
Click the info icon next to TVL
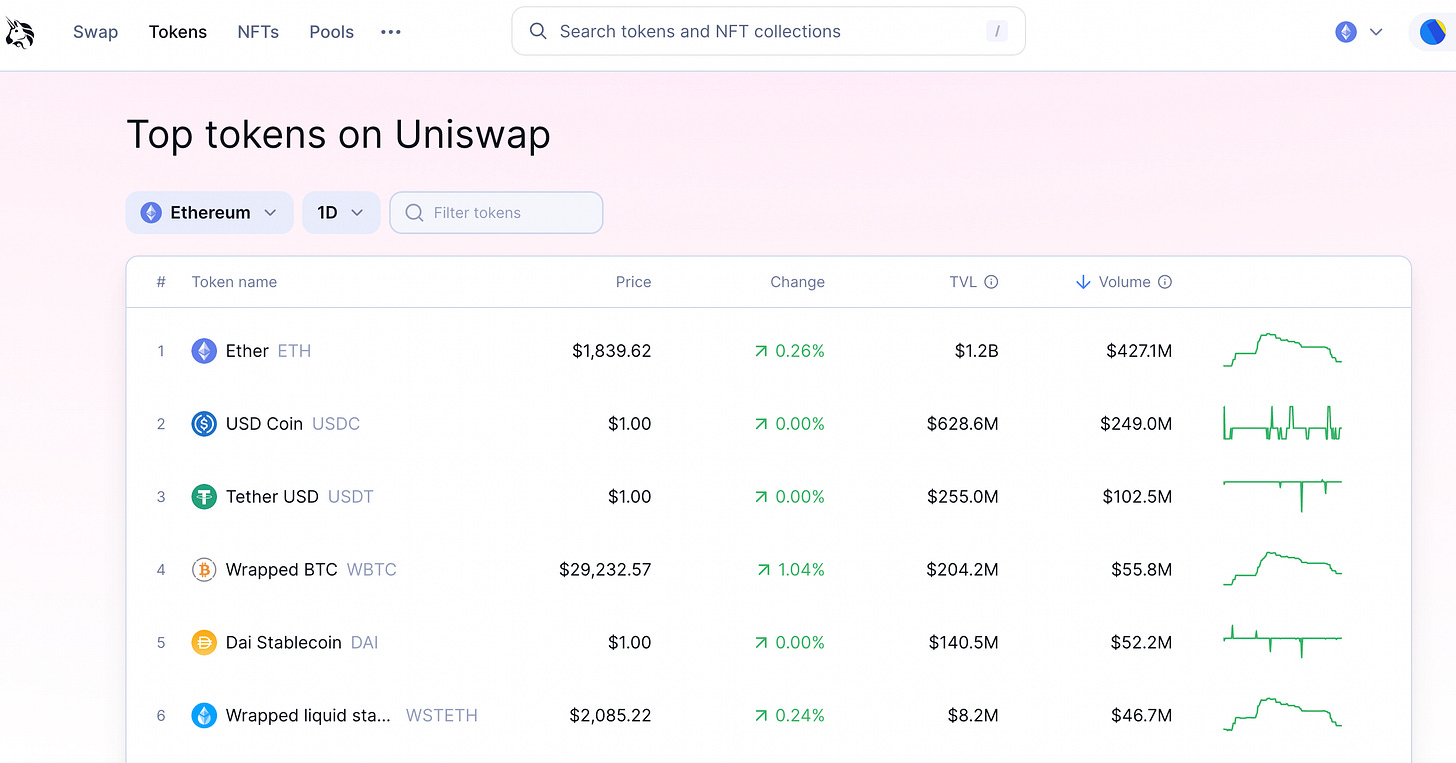click(x=991, y=282)
